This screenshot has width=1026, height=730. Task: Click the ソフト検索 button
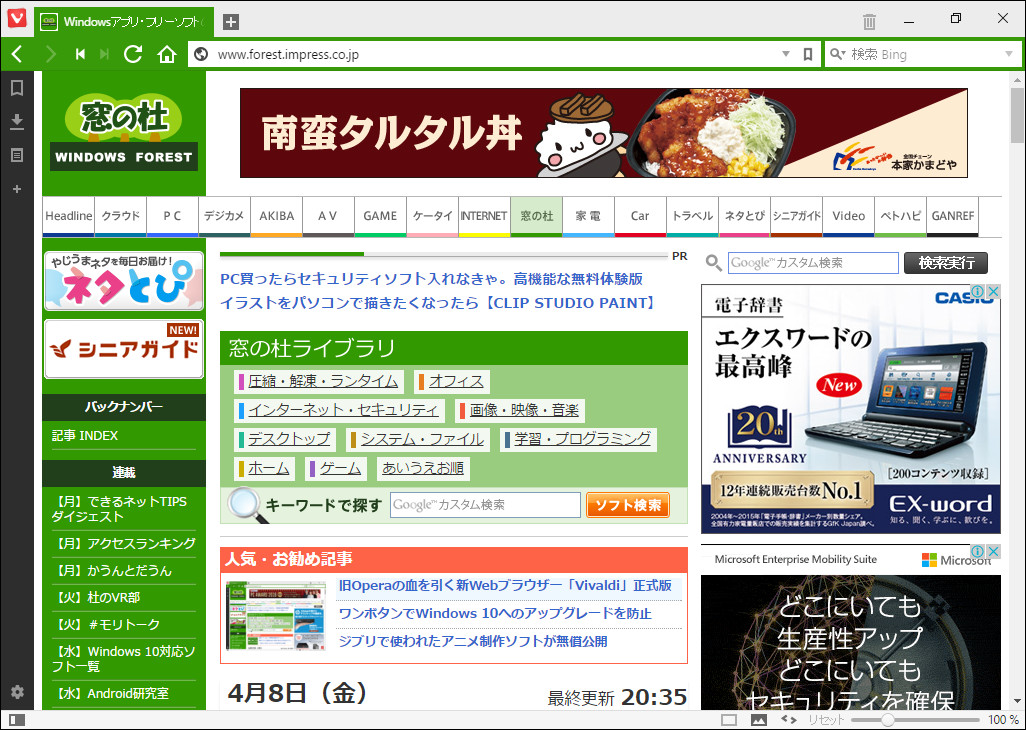tap(628, 505)
